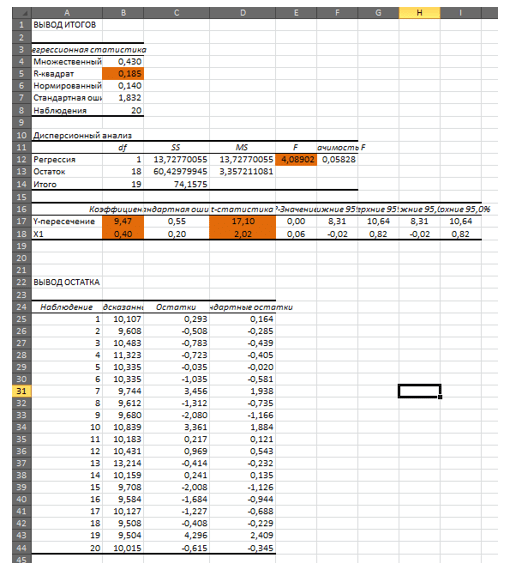
Task: Select cell with ВЫВОД ИТОГОВ
Action: 67,25
